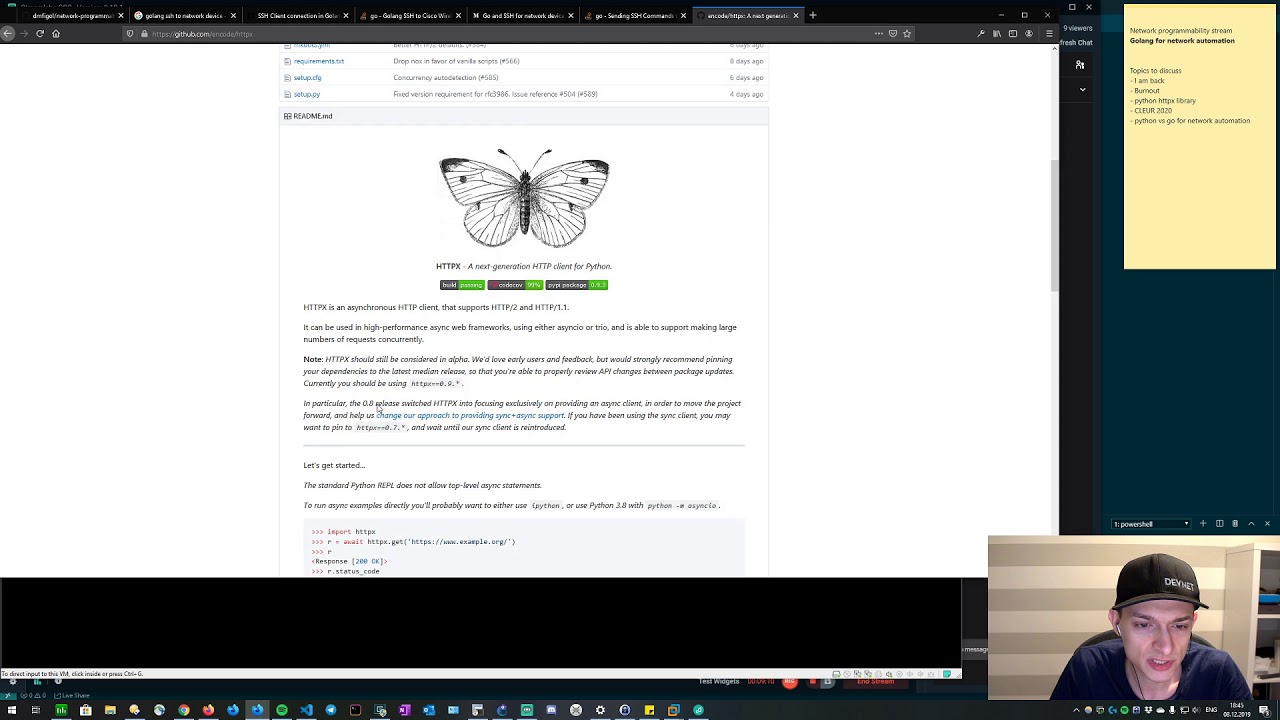Click the build passing badge
This screenshot has height=720, width=1280.
462,285
